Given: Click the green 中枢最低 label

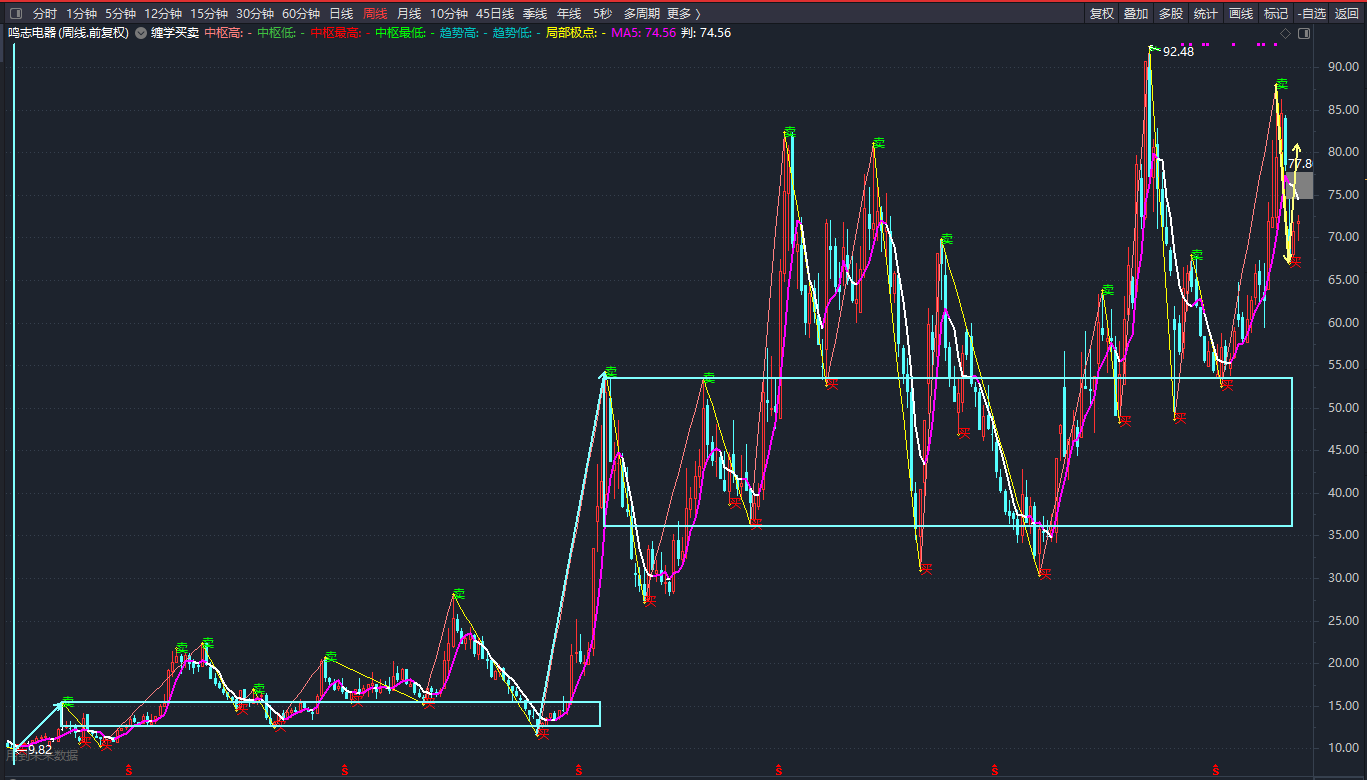Looking at the screenshot, I should click(400, 33).
